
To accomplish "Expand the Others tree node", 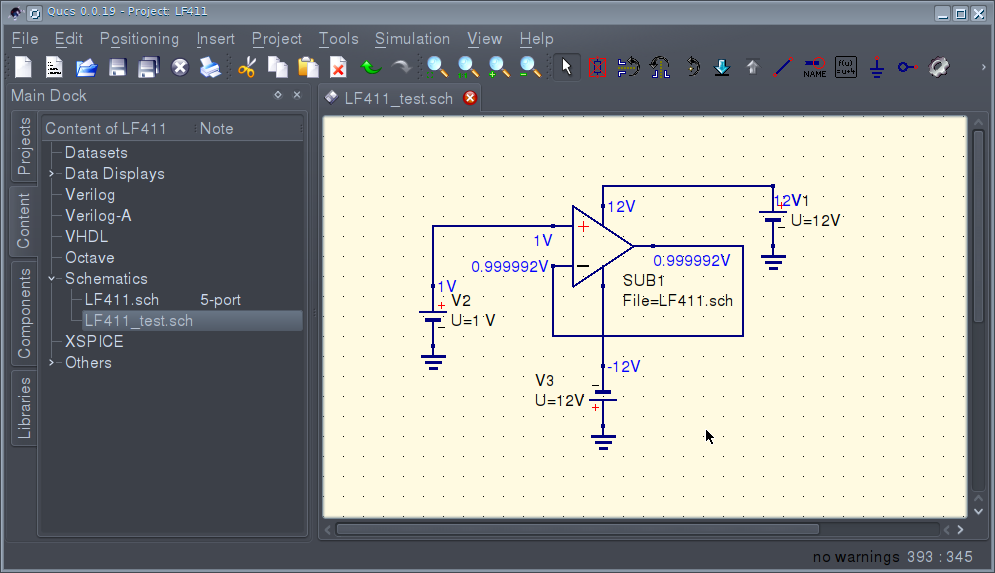I will [x=52, y=363].
